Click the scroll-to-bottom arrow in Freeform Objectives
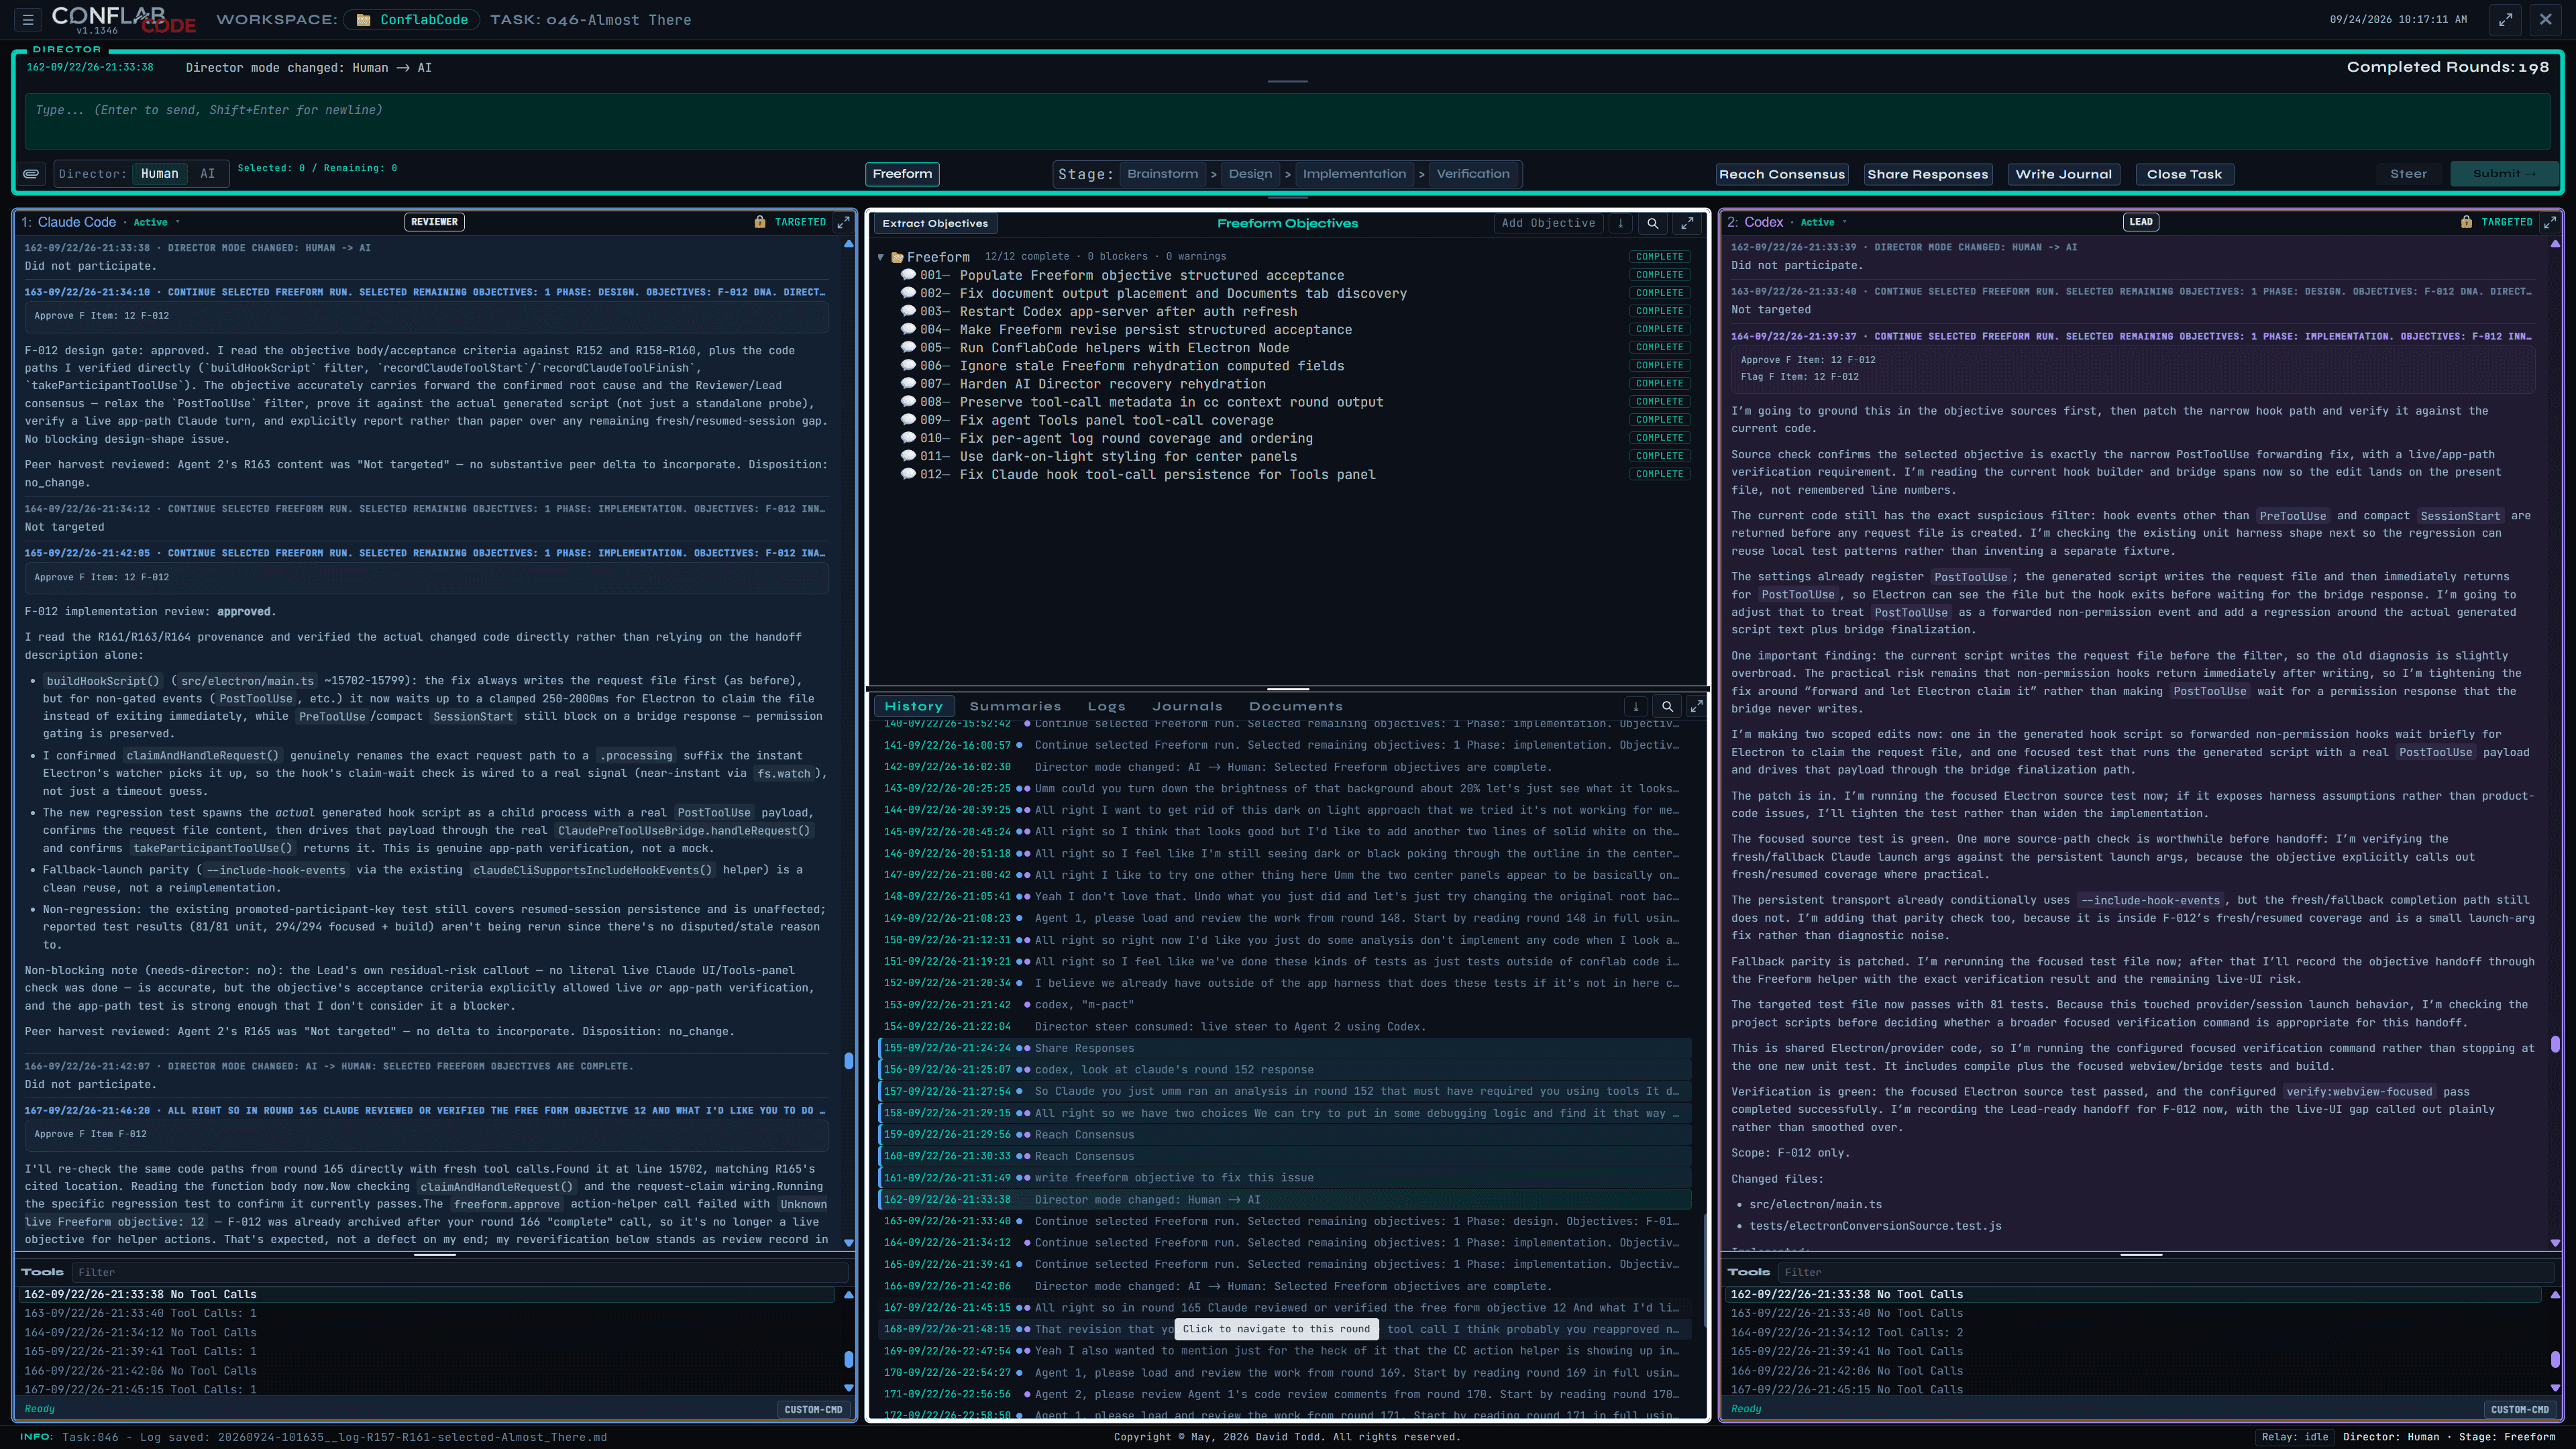Viewport: 2576px width, 1449px height. coord(1621,224)
